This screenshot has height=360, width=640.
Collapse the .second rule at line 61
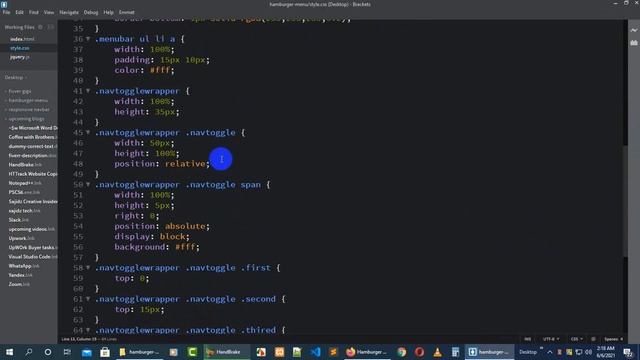coord(88,299)
